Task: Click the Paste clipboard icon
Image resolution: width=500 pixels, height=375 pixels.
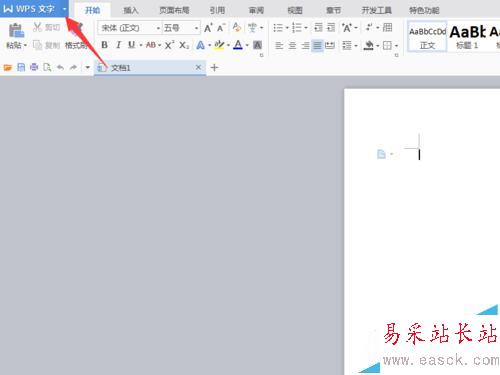Action: pos(16,30)
